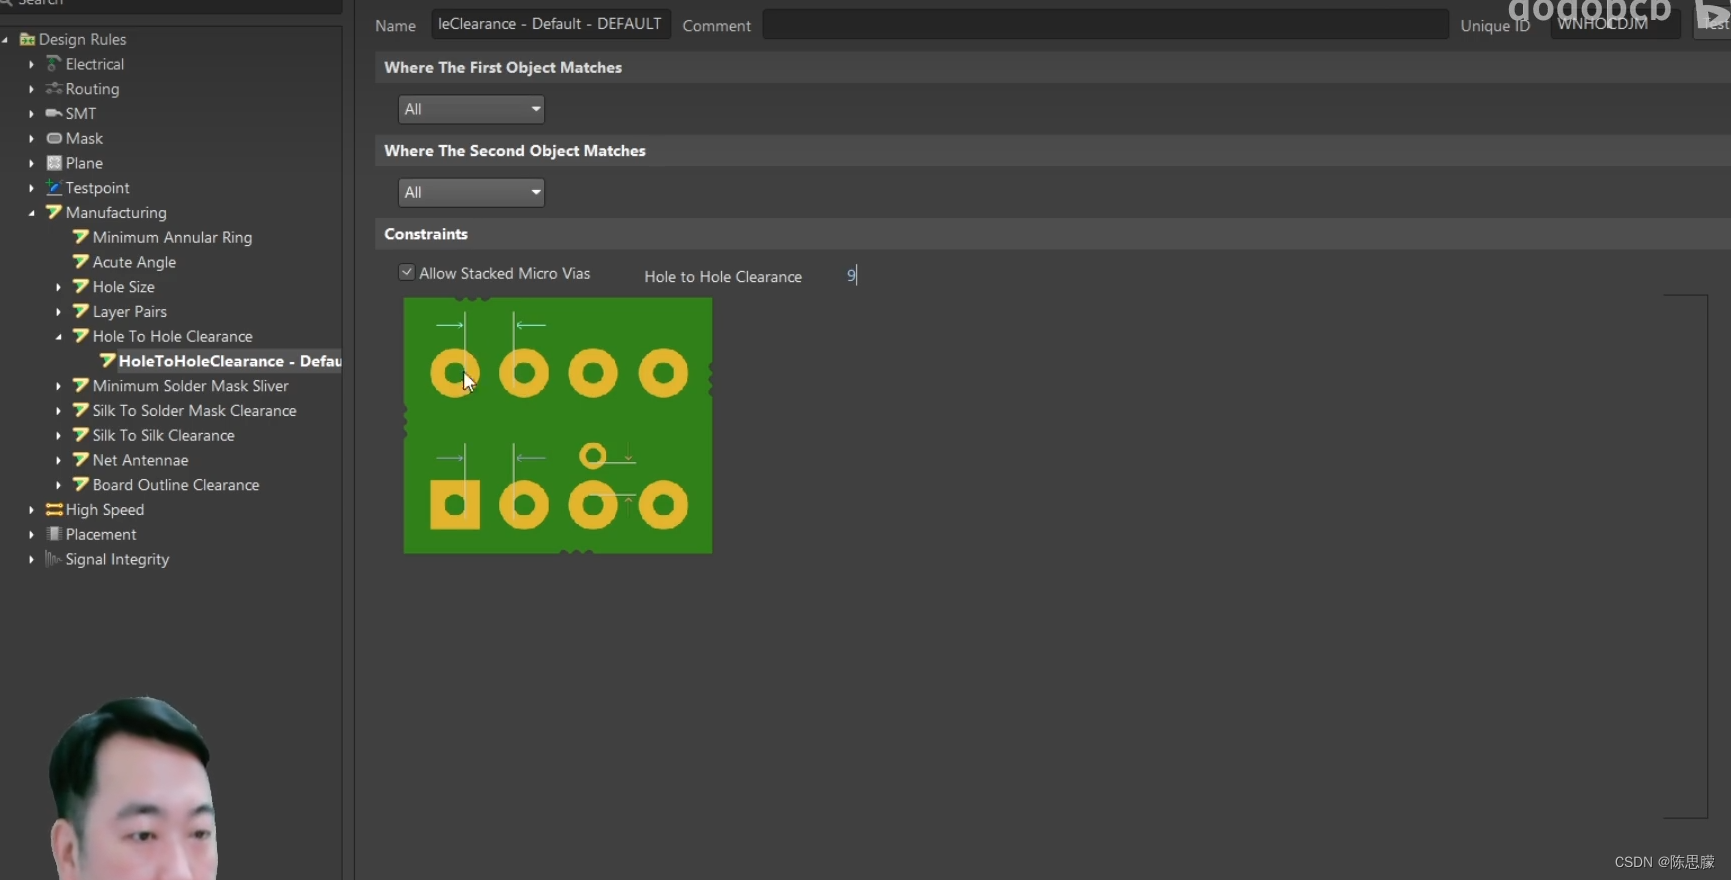
Task: Collapse the Design Rules tree root
Action: [5, 40]
